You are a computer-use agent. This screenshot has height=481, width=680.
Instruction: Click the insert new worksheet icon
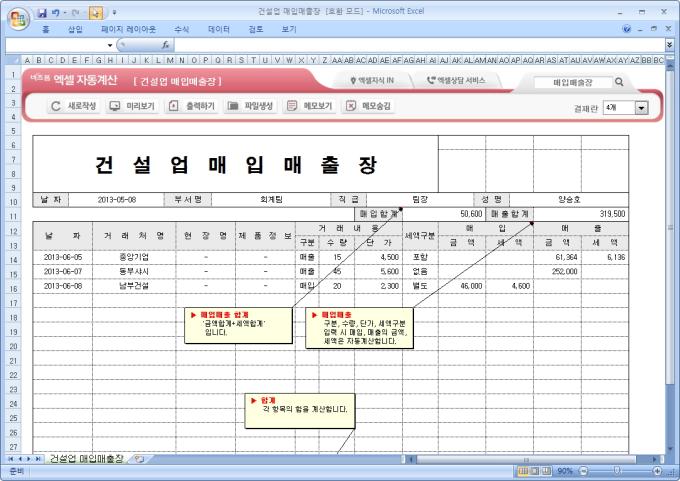(x=139, y=459)
